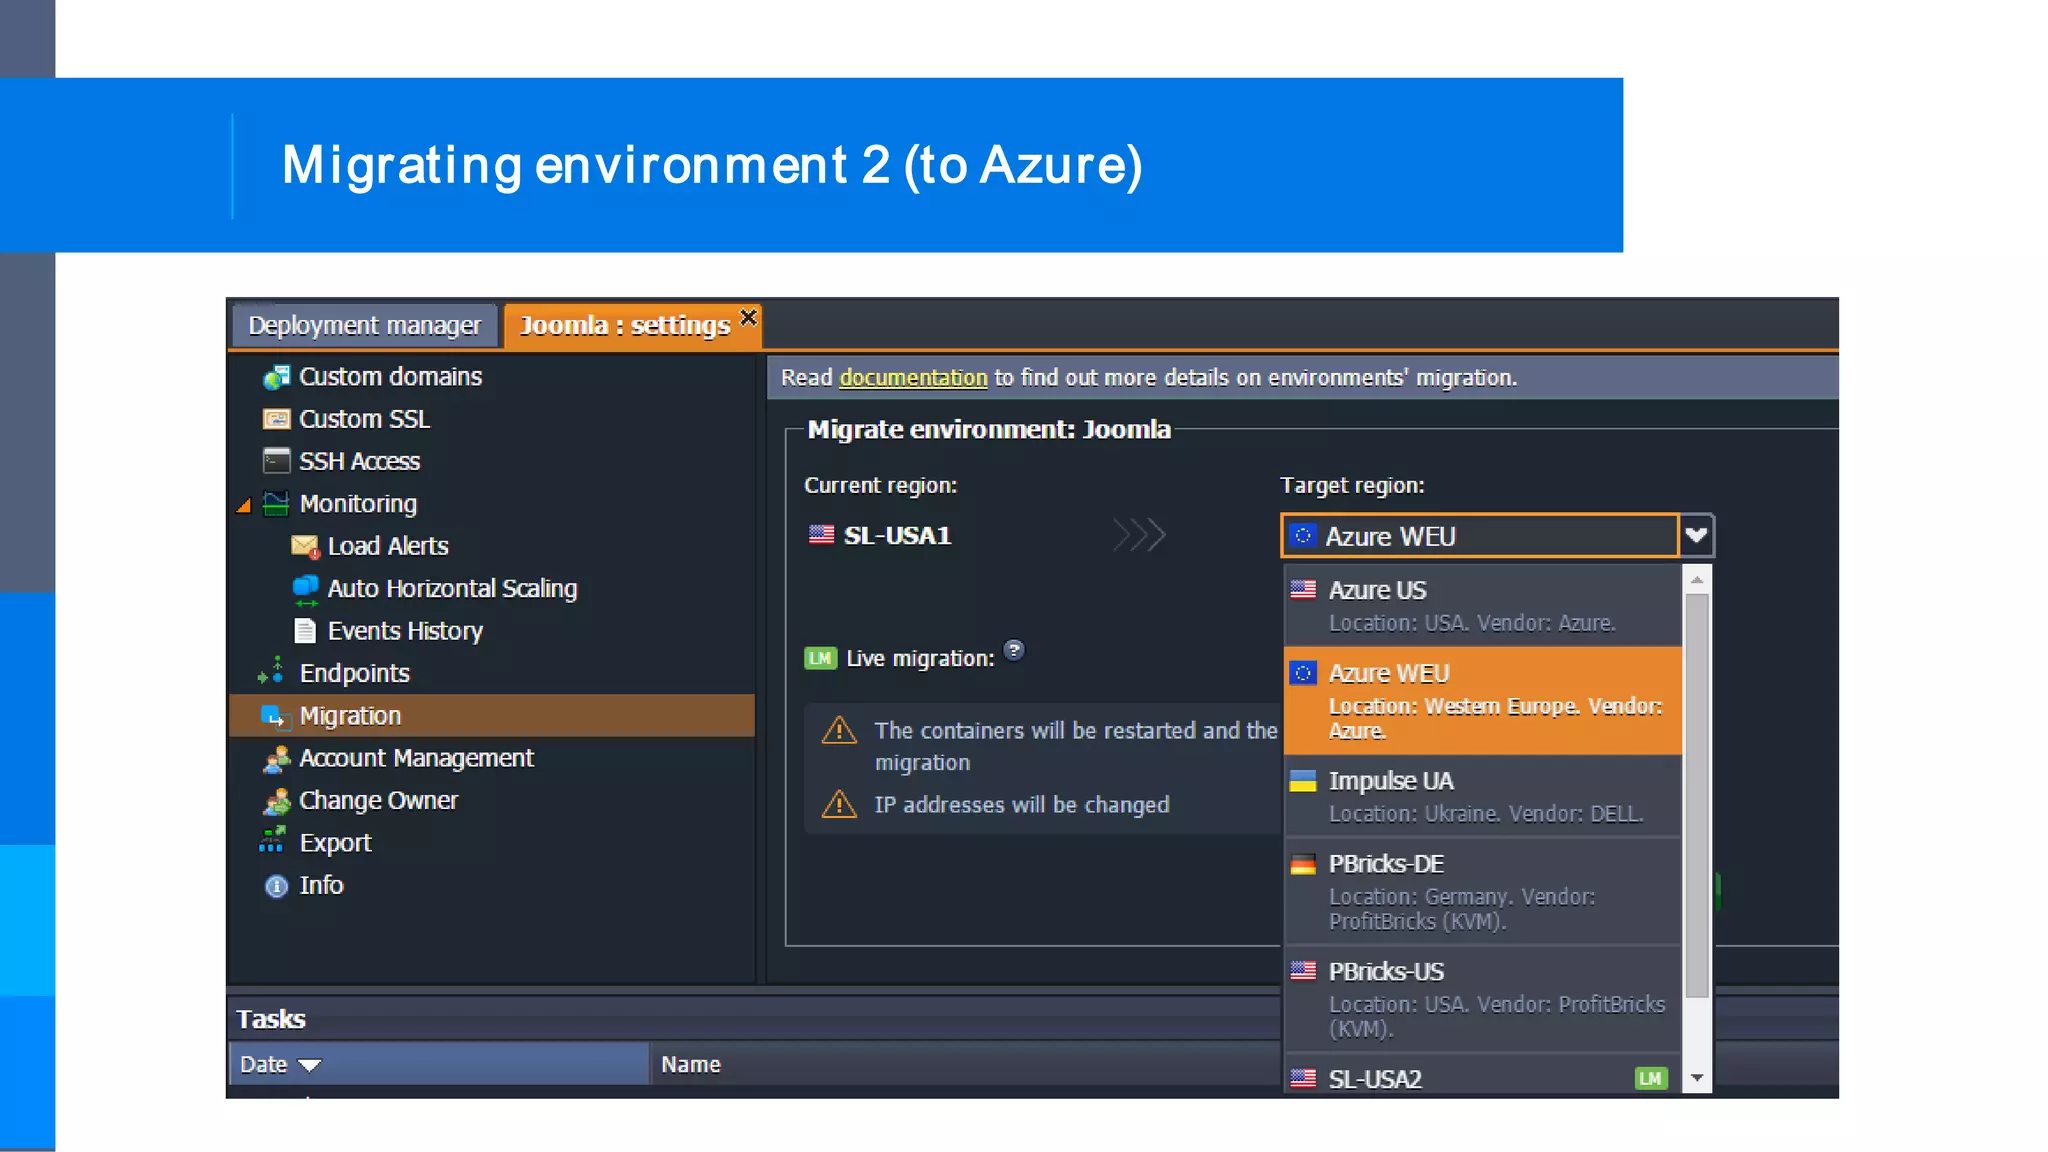This screenshot has height=1152, width=2048.
Task: Click the EU flag in Target region field
Action: [1302, 536]
